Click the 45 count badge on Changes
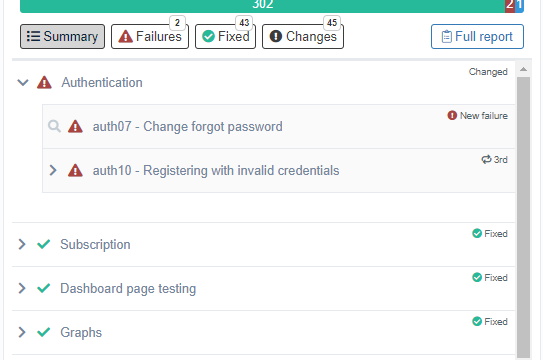543x360 pixels. (x=332, y=23)
